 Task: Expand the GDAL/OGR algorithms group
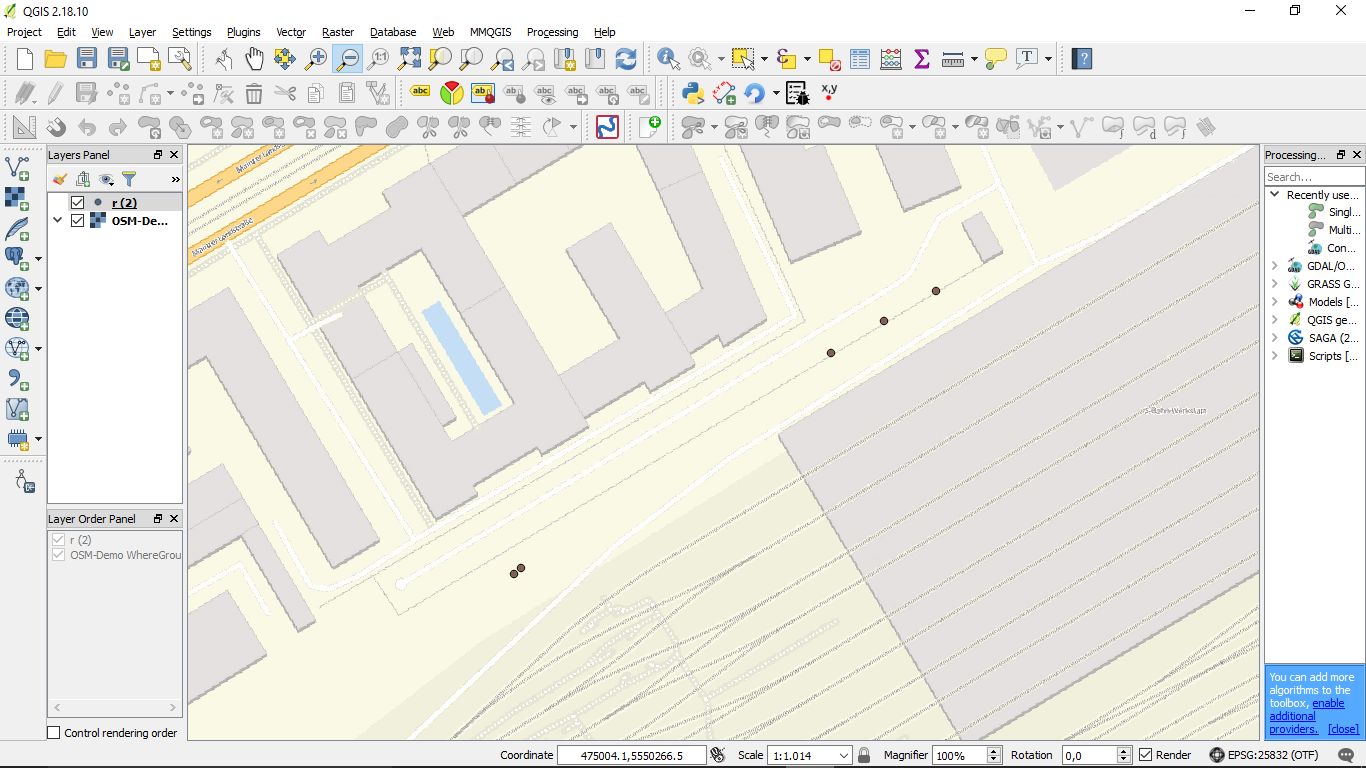tap(1274, 266)
